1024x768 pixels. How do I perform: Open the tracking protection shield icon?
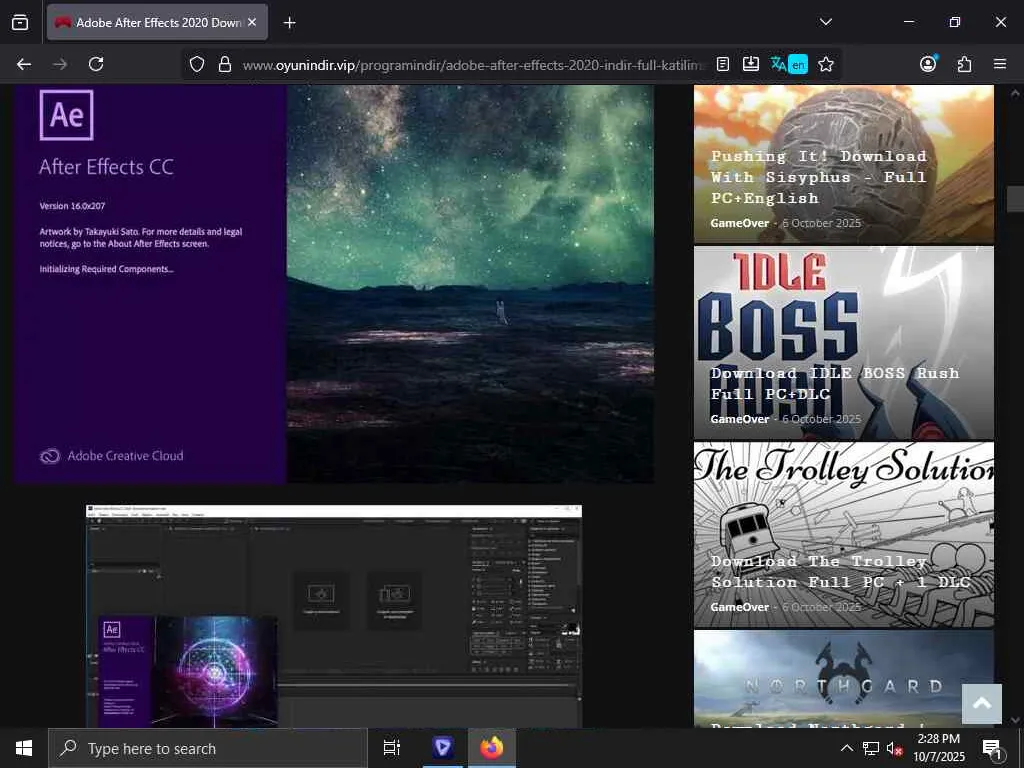(197, 64)
